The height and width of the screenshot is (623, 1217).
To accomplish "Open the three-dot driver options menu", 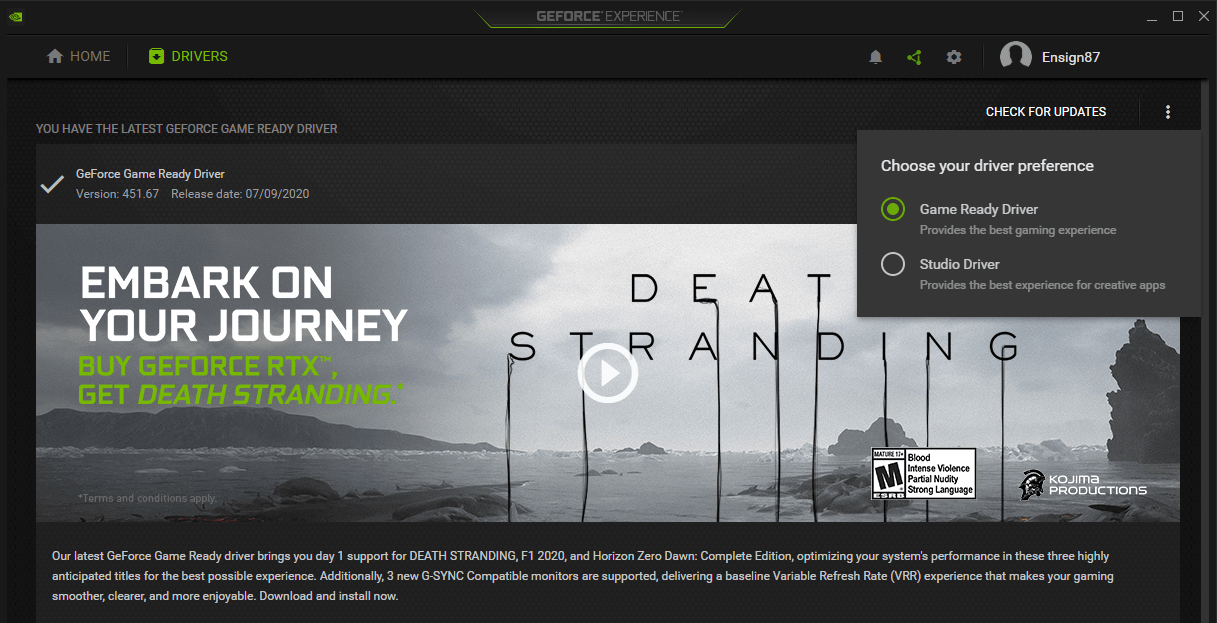I will 1168,112.
